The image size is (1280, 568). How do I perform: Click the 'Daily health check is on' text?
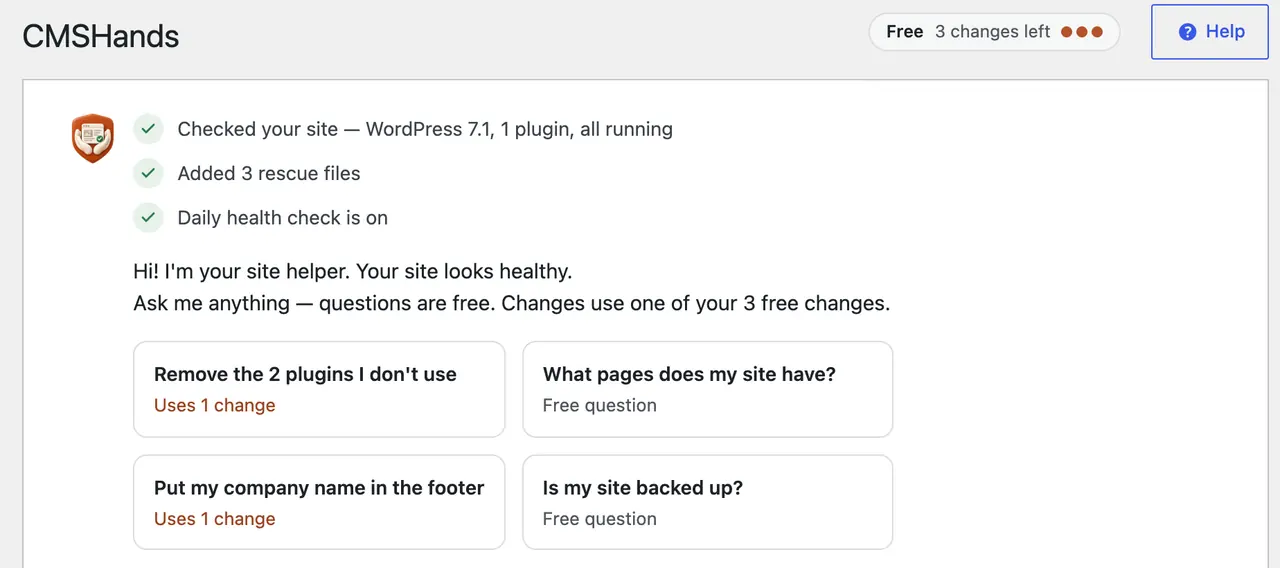pos(283,217)
